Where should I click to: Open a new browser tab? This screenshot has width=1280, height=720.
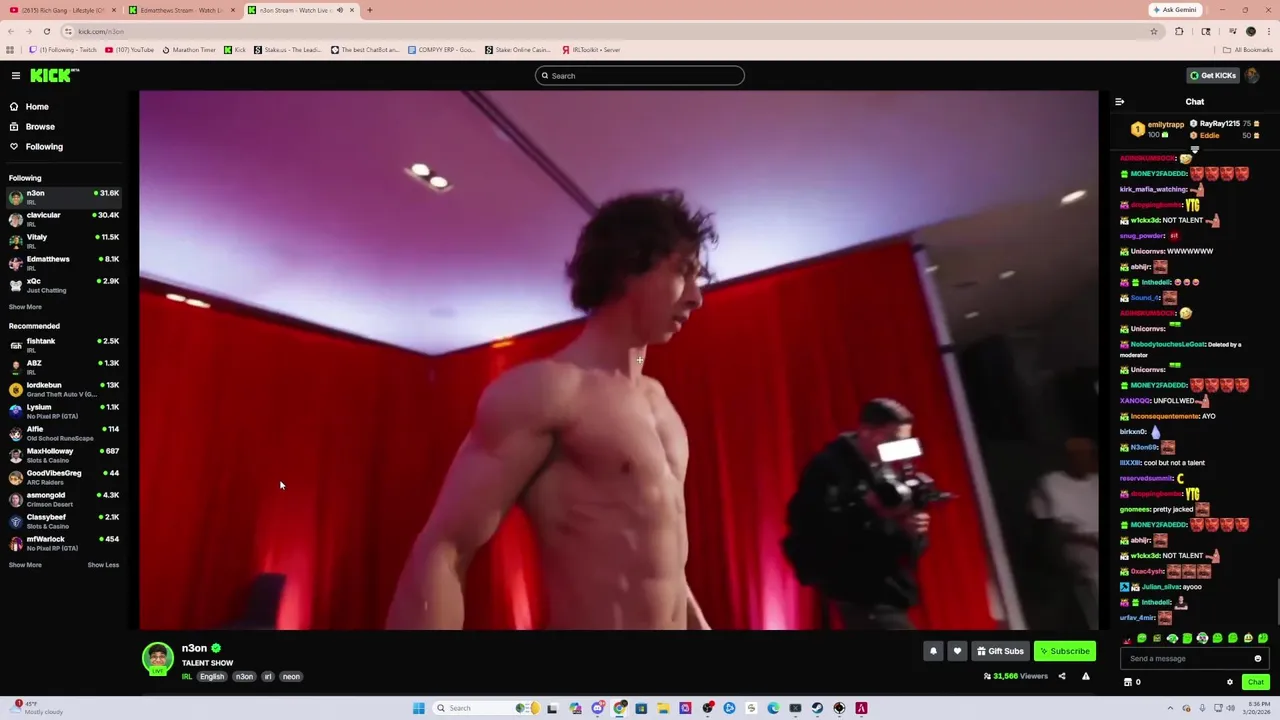[369, 10]
